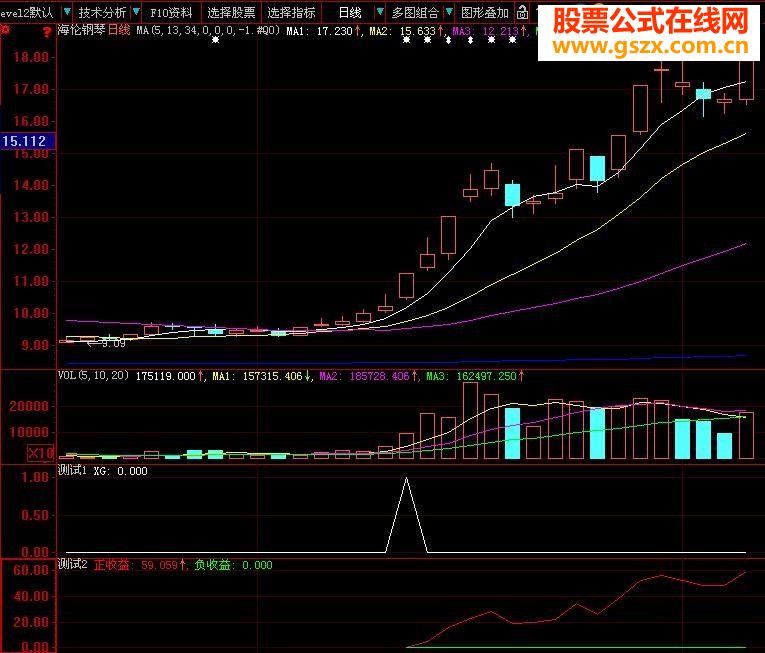This screenshot has height=653, width=765.
Task: Click the 60.00 axis label in 测试2
Action: [x=30, y=570]
